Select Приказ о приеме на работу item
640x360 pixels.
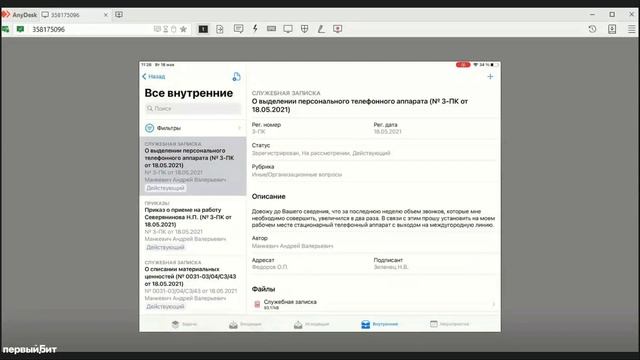[193, 225]
